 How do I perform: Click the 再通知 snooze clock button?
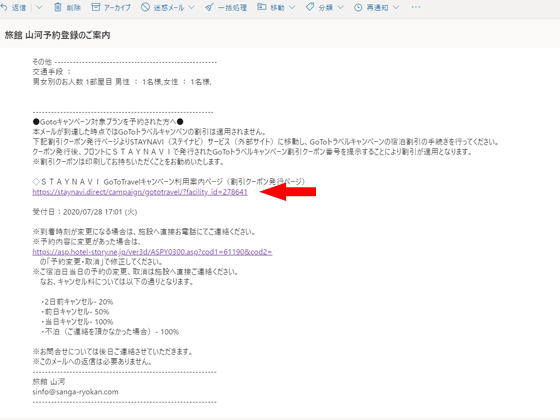pos(371,8)
